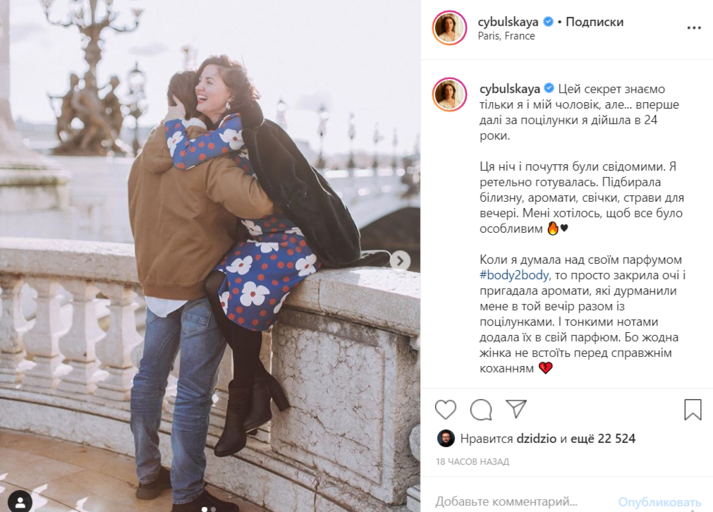Open dzidzio profile from likes
Screen dimensions: 713x512
pyautogui.click(x=537, y=438)
